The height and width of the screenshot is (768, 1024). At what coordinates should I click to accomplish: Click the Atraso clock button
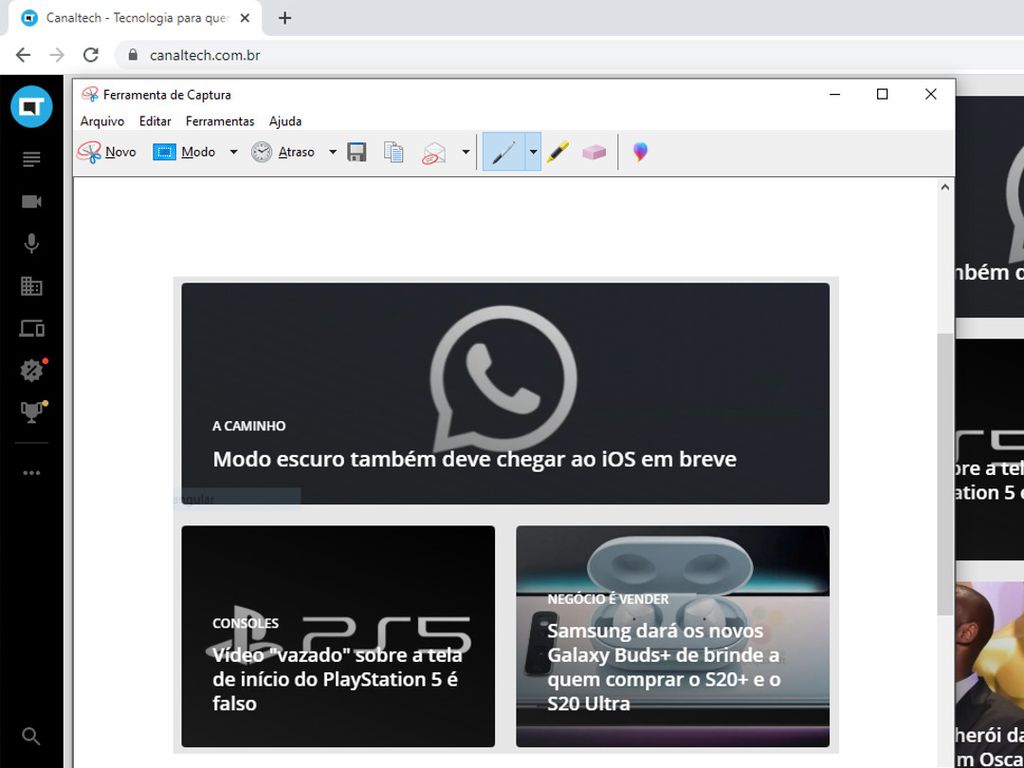pyautogui.click(x=283, y=152)
